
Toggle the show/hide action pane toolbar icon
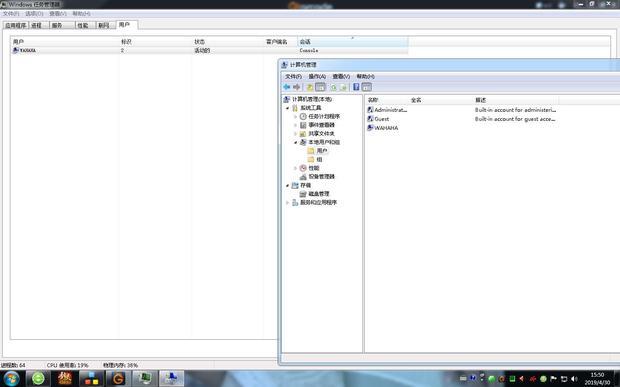(x=367, y=87)
